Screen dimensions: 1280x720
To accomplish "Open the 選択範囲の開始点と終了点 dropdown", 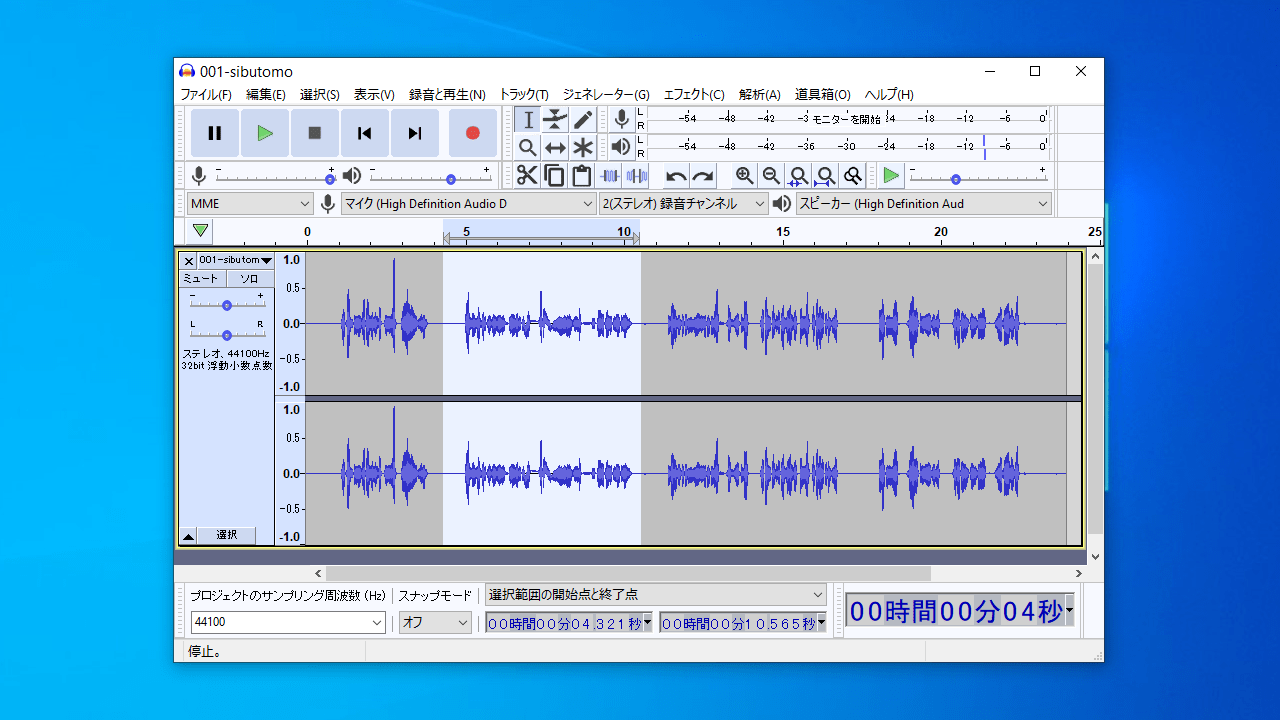I will (656, 594).
